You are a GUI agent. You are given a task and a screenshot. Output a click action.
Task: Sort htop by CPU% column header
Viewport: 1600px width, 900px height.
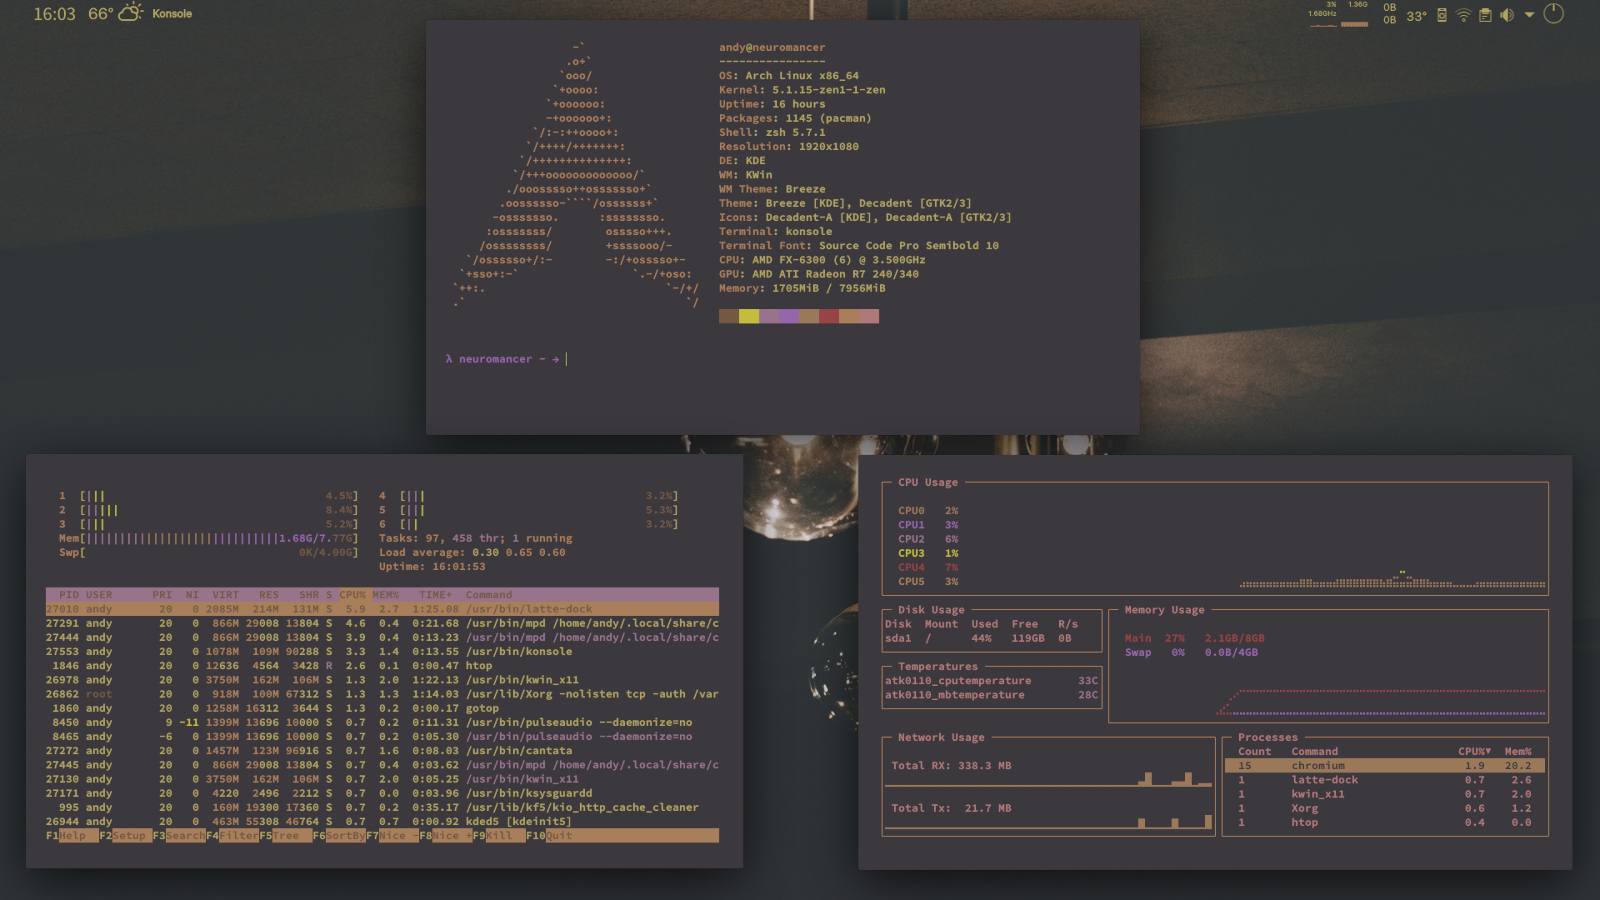[352, 595]
